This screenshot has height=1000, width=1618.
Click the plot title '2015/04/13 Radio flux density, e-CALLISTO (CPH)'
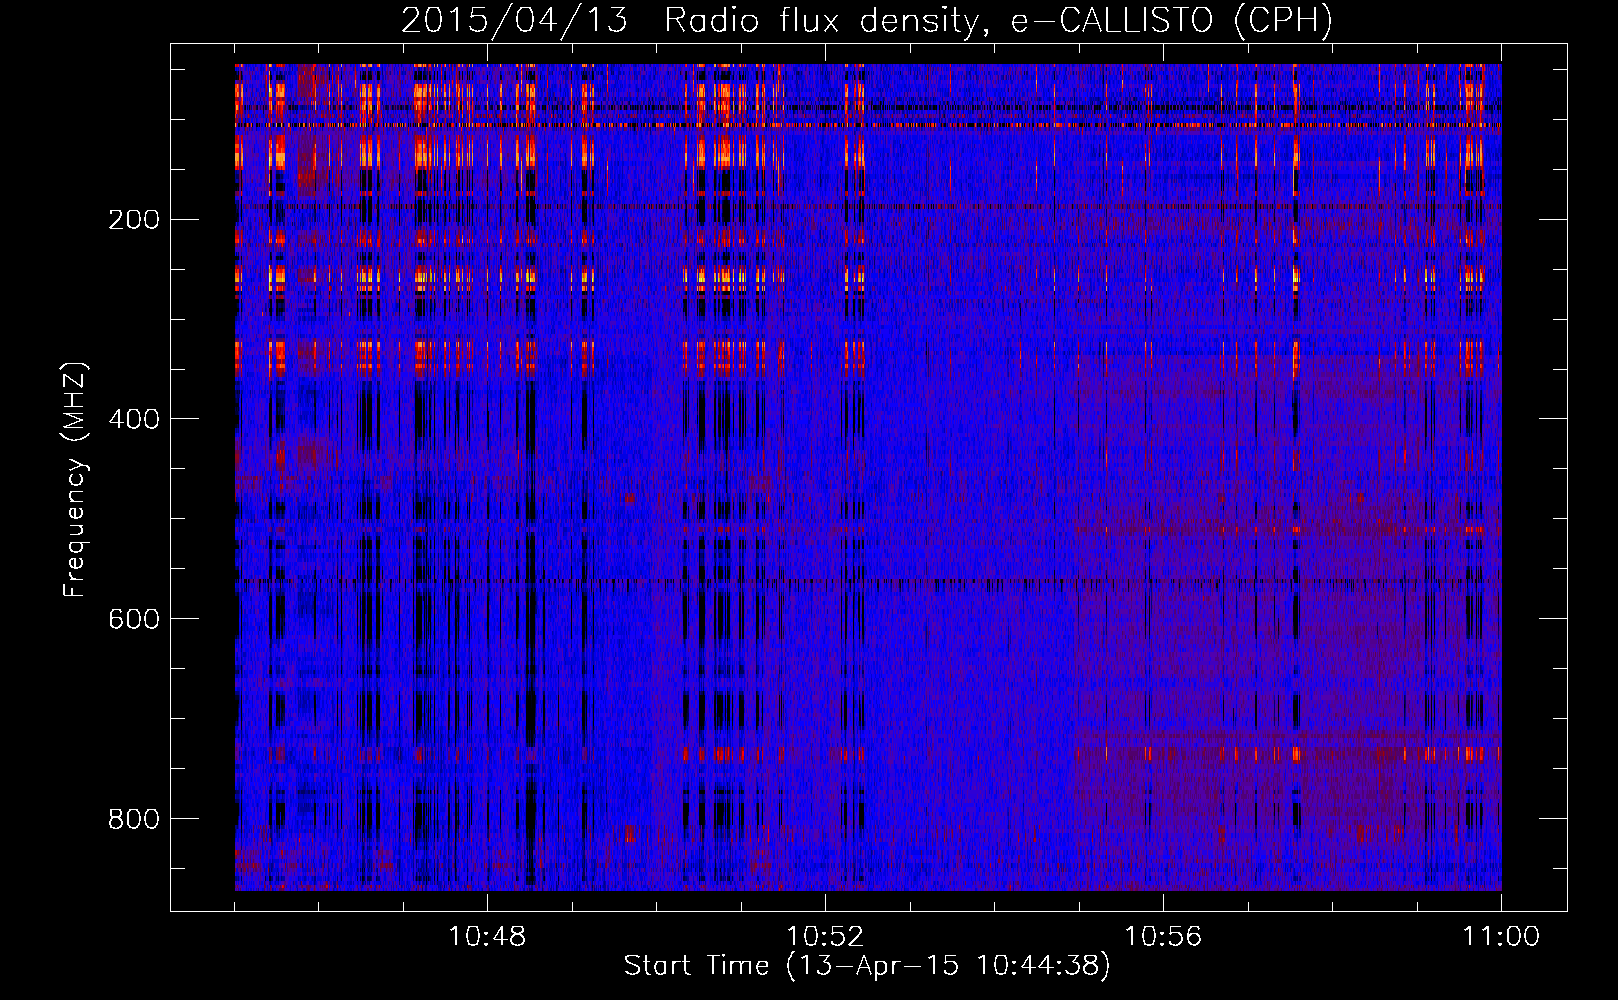tap(867, 21)
